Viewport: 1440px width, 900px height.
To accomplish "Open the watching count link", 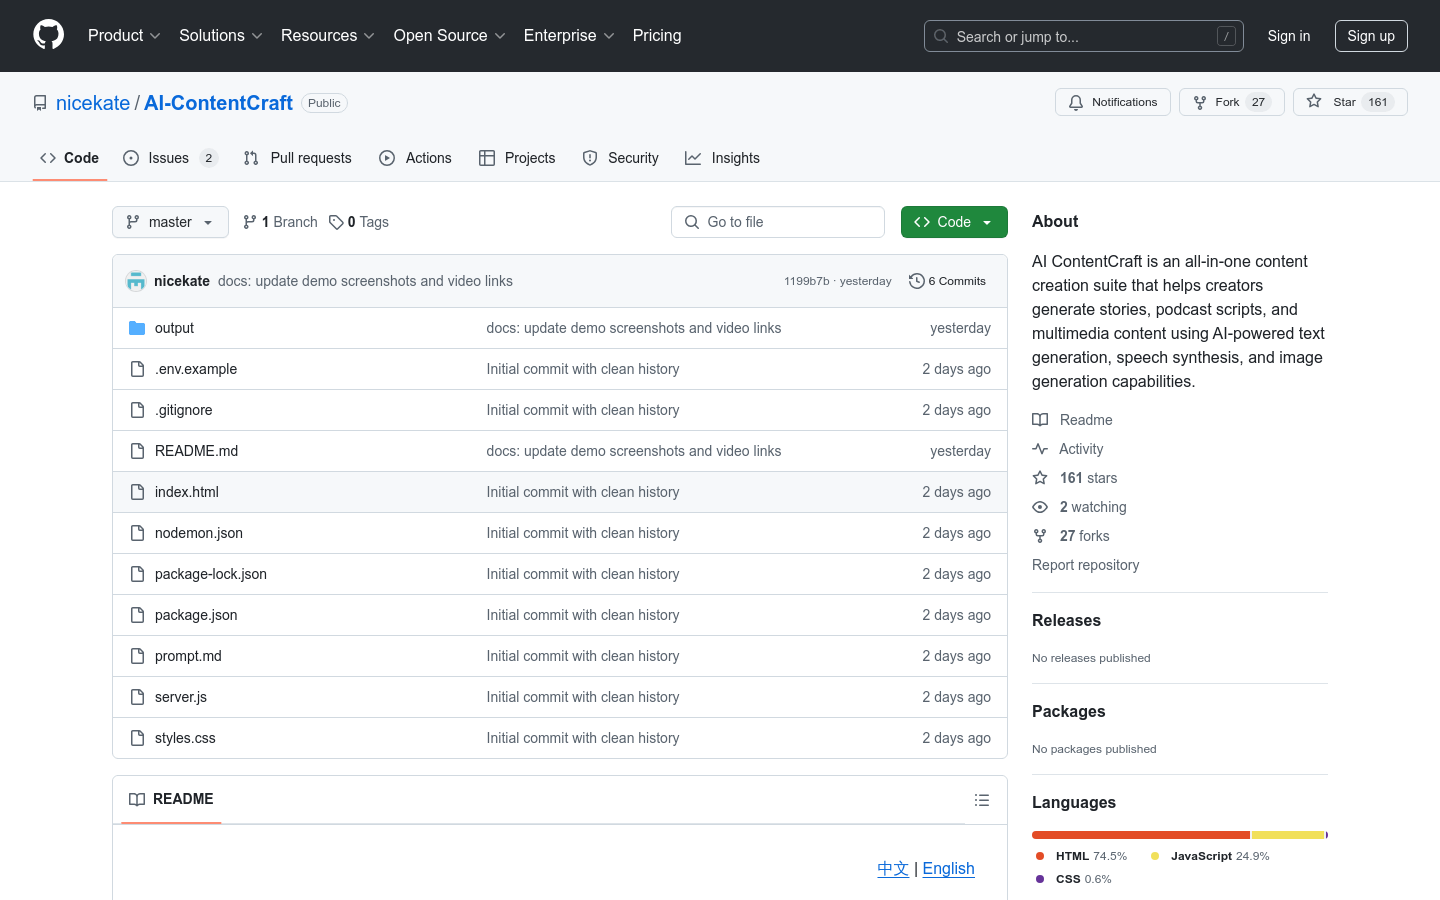I will click(x=1092, y=507).
